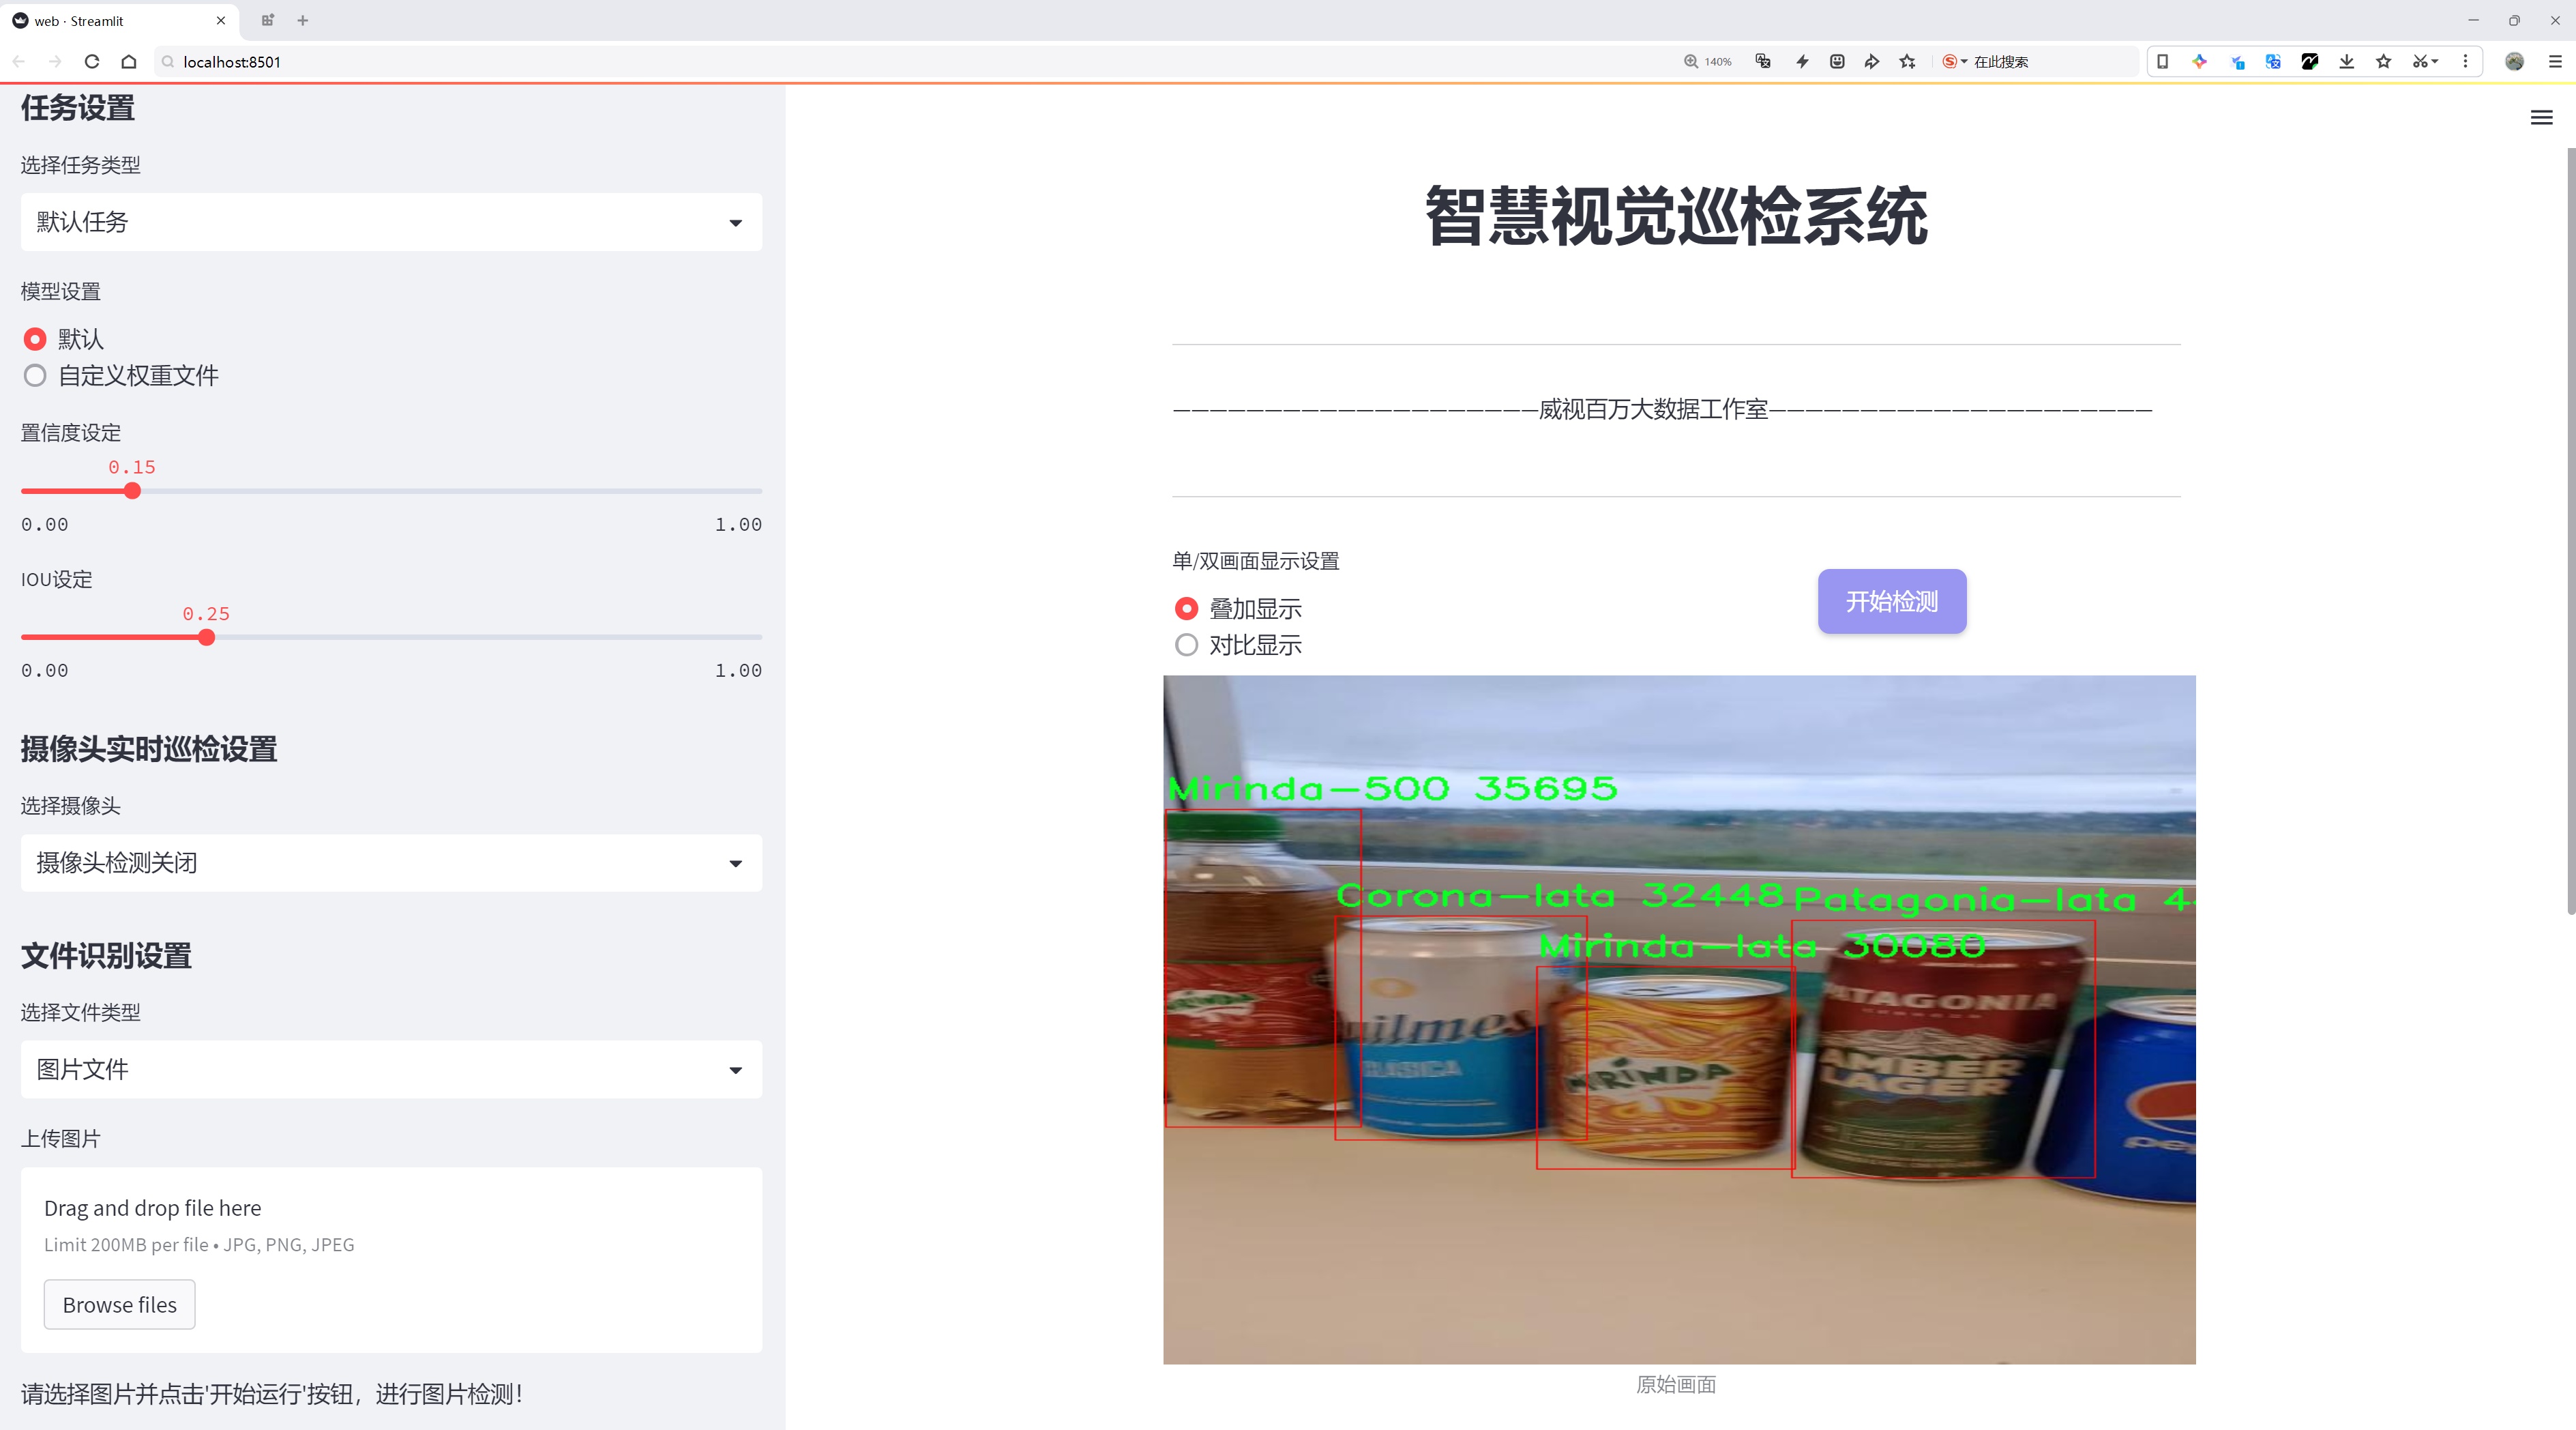Viewport: 2576px width, 1430px height.
Task: Open the 图片文件 file type dropdown
Action: 391,1070
